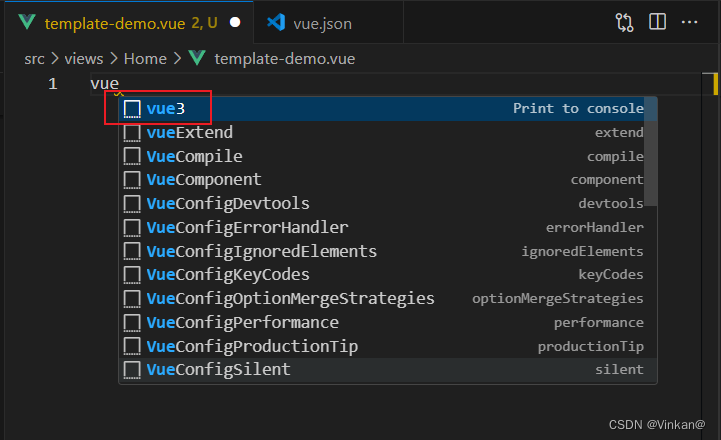This screenshot has width=721, height=440.
Task: Click the VS Code icon on vue.json tab
Action: [276, 23]
